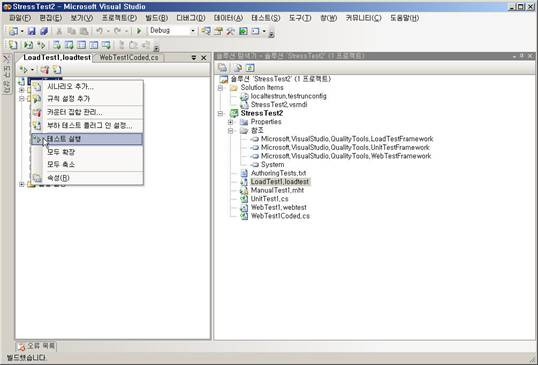Collapse the 참조 references folder

tap(231, 131)
